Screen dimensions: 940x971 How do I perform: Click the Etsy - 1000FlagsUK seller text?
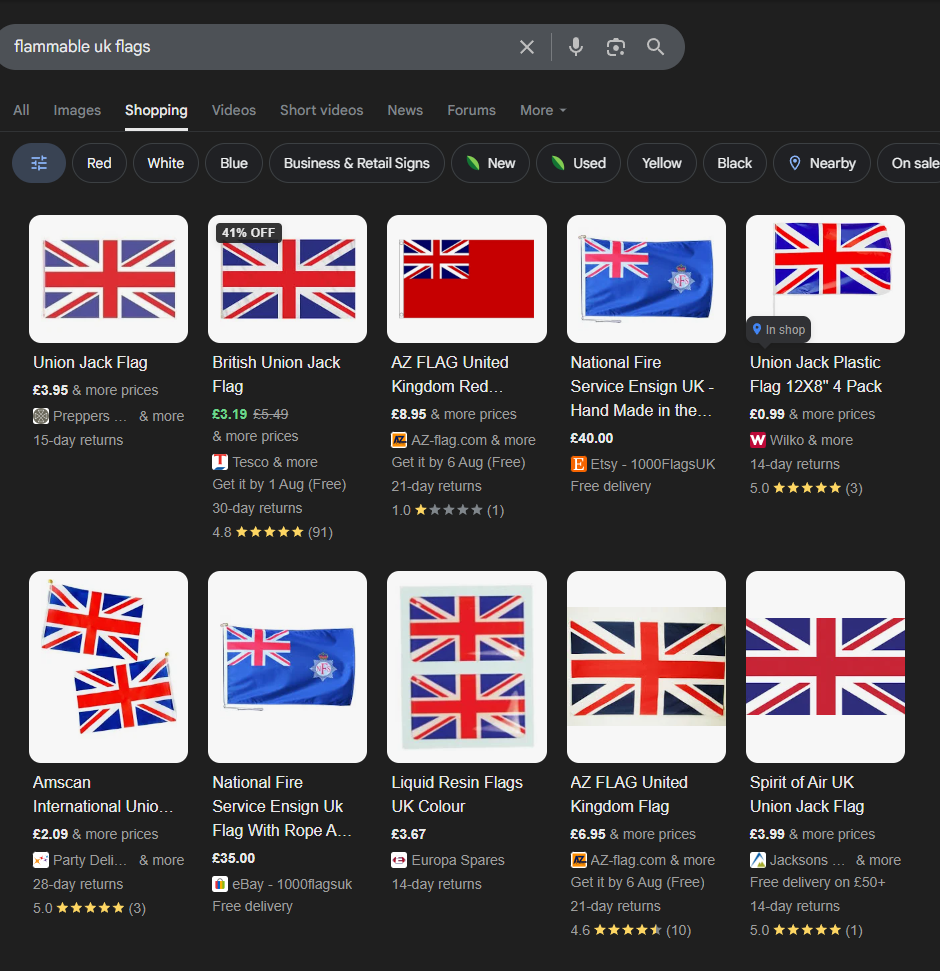tap(653, 464)
